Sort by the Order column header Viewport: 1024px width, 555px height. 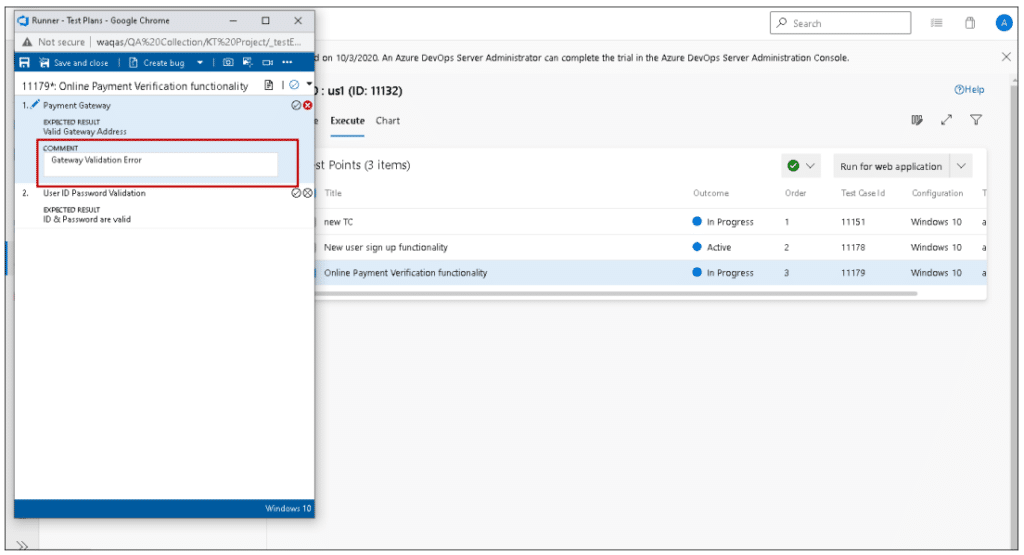[795, 193]
